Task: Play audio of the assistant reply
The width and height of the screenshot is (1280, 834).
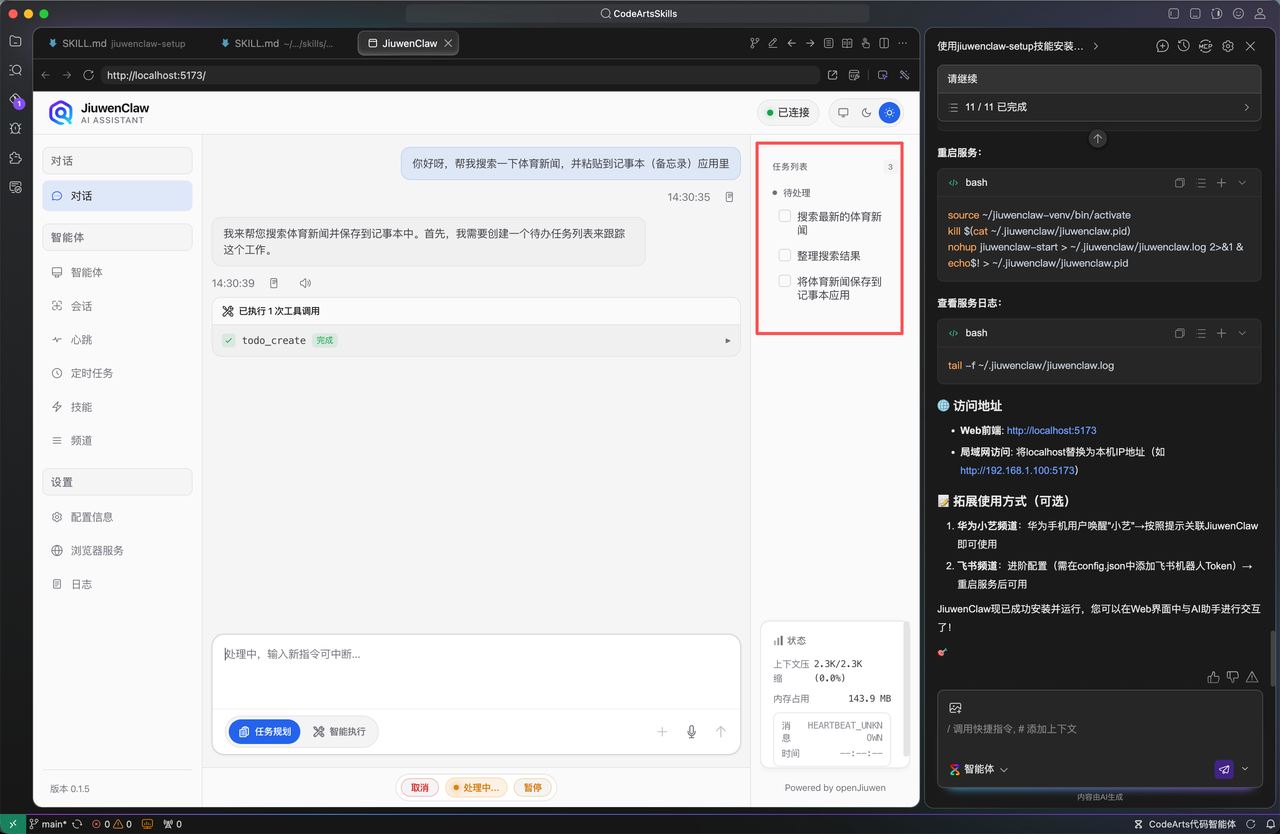Action: tap(305, 284)
